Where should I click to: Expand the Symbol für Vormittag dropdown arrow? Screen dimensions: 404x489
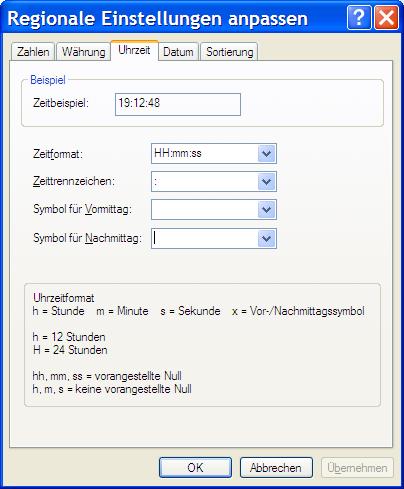coord(267,210)
